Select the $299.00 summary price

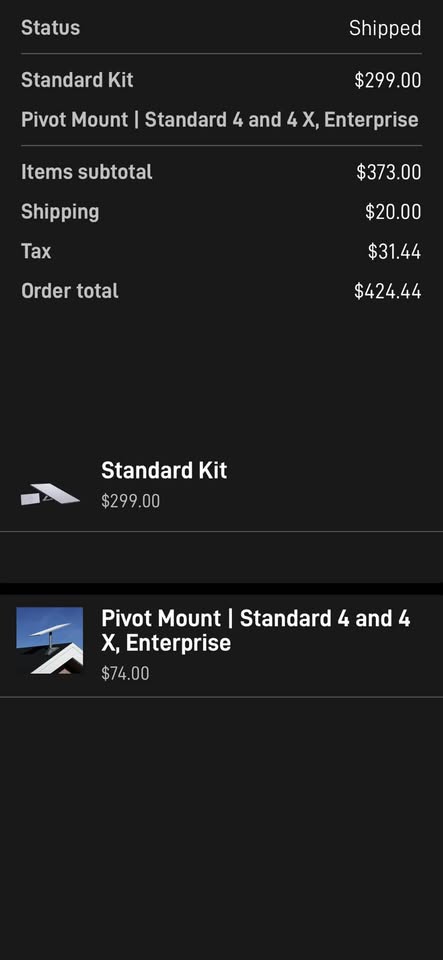tap(387, 80)
